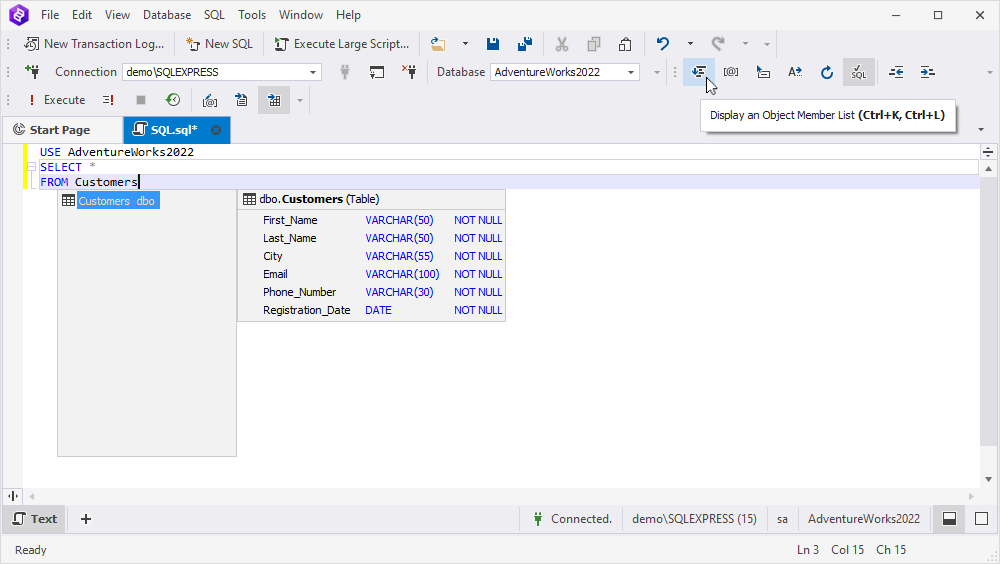Click the Refresh suggestions cache icon
This screenshot has width=1000, height=564.
827,72
